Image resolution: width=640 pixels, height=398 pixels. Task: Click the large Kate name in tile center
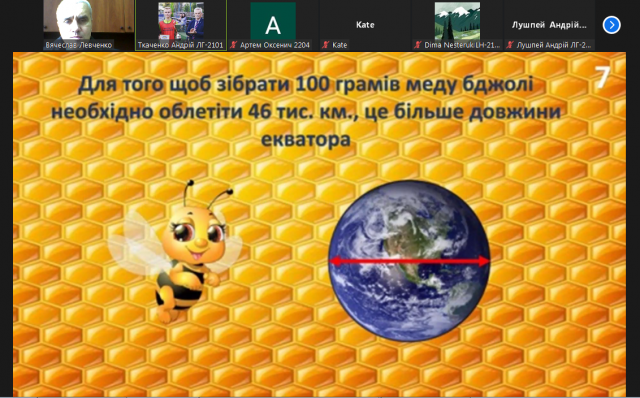[x=365, y=25]
